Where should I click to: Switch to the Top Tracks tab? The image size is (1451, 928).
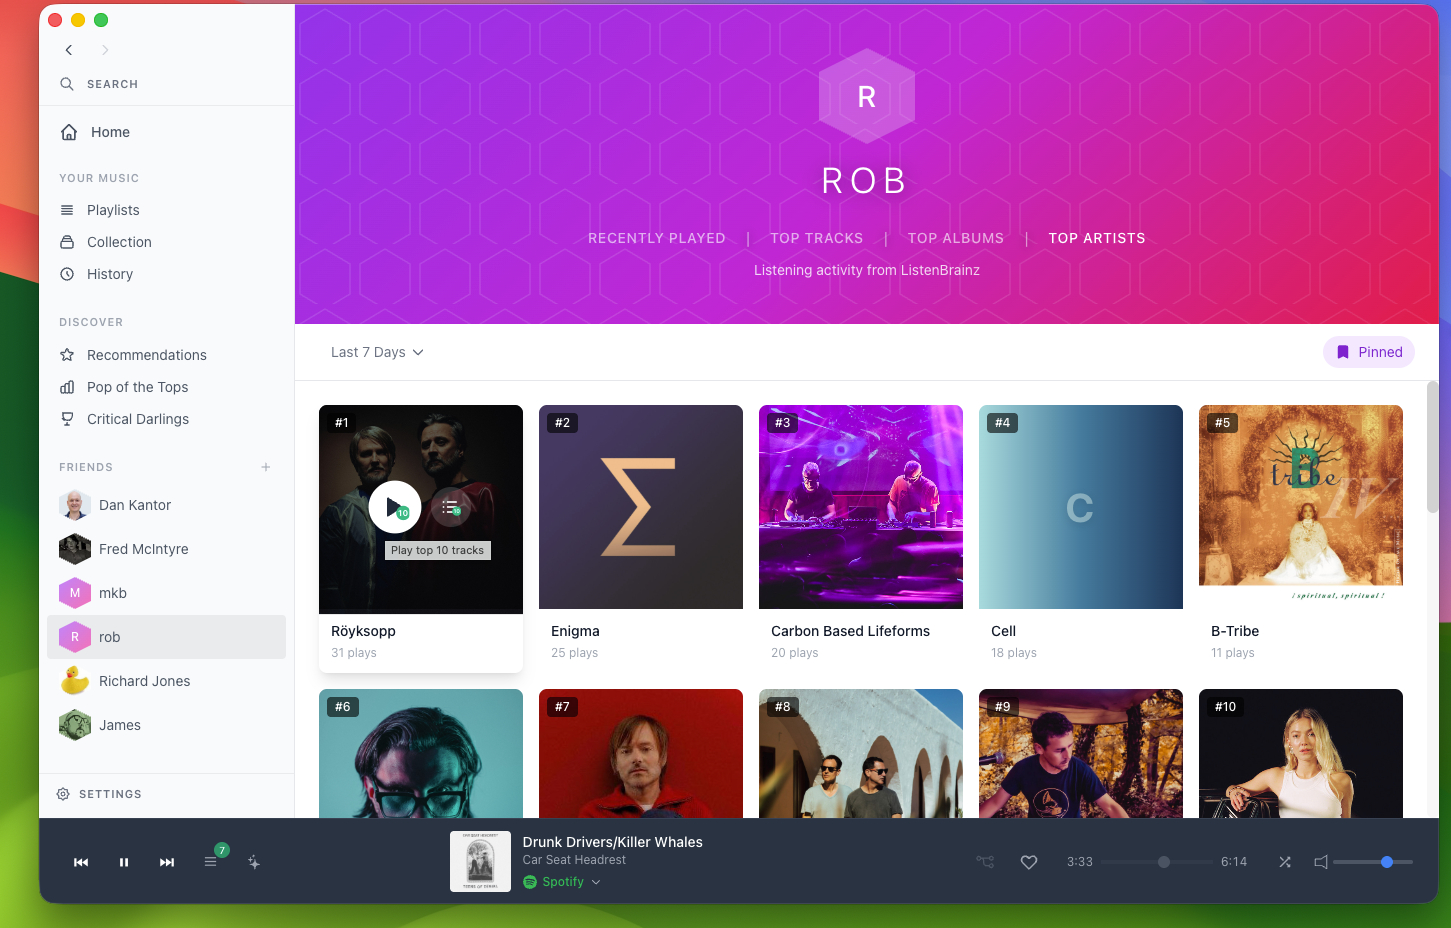point(816,238)
